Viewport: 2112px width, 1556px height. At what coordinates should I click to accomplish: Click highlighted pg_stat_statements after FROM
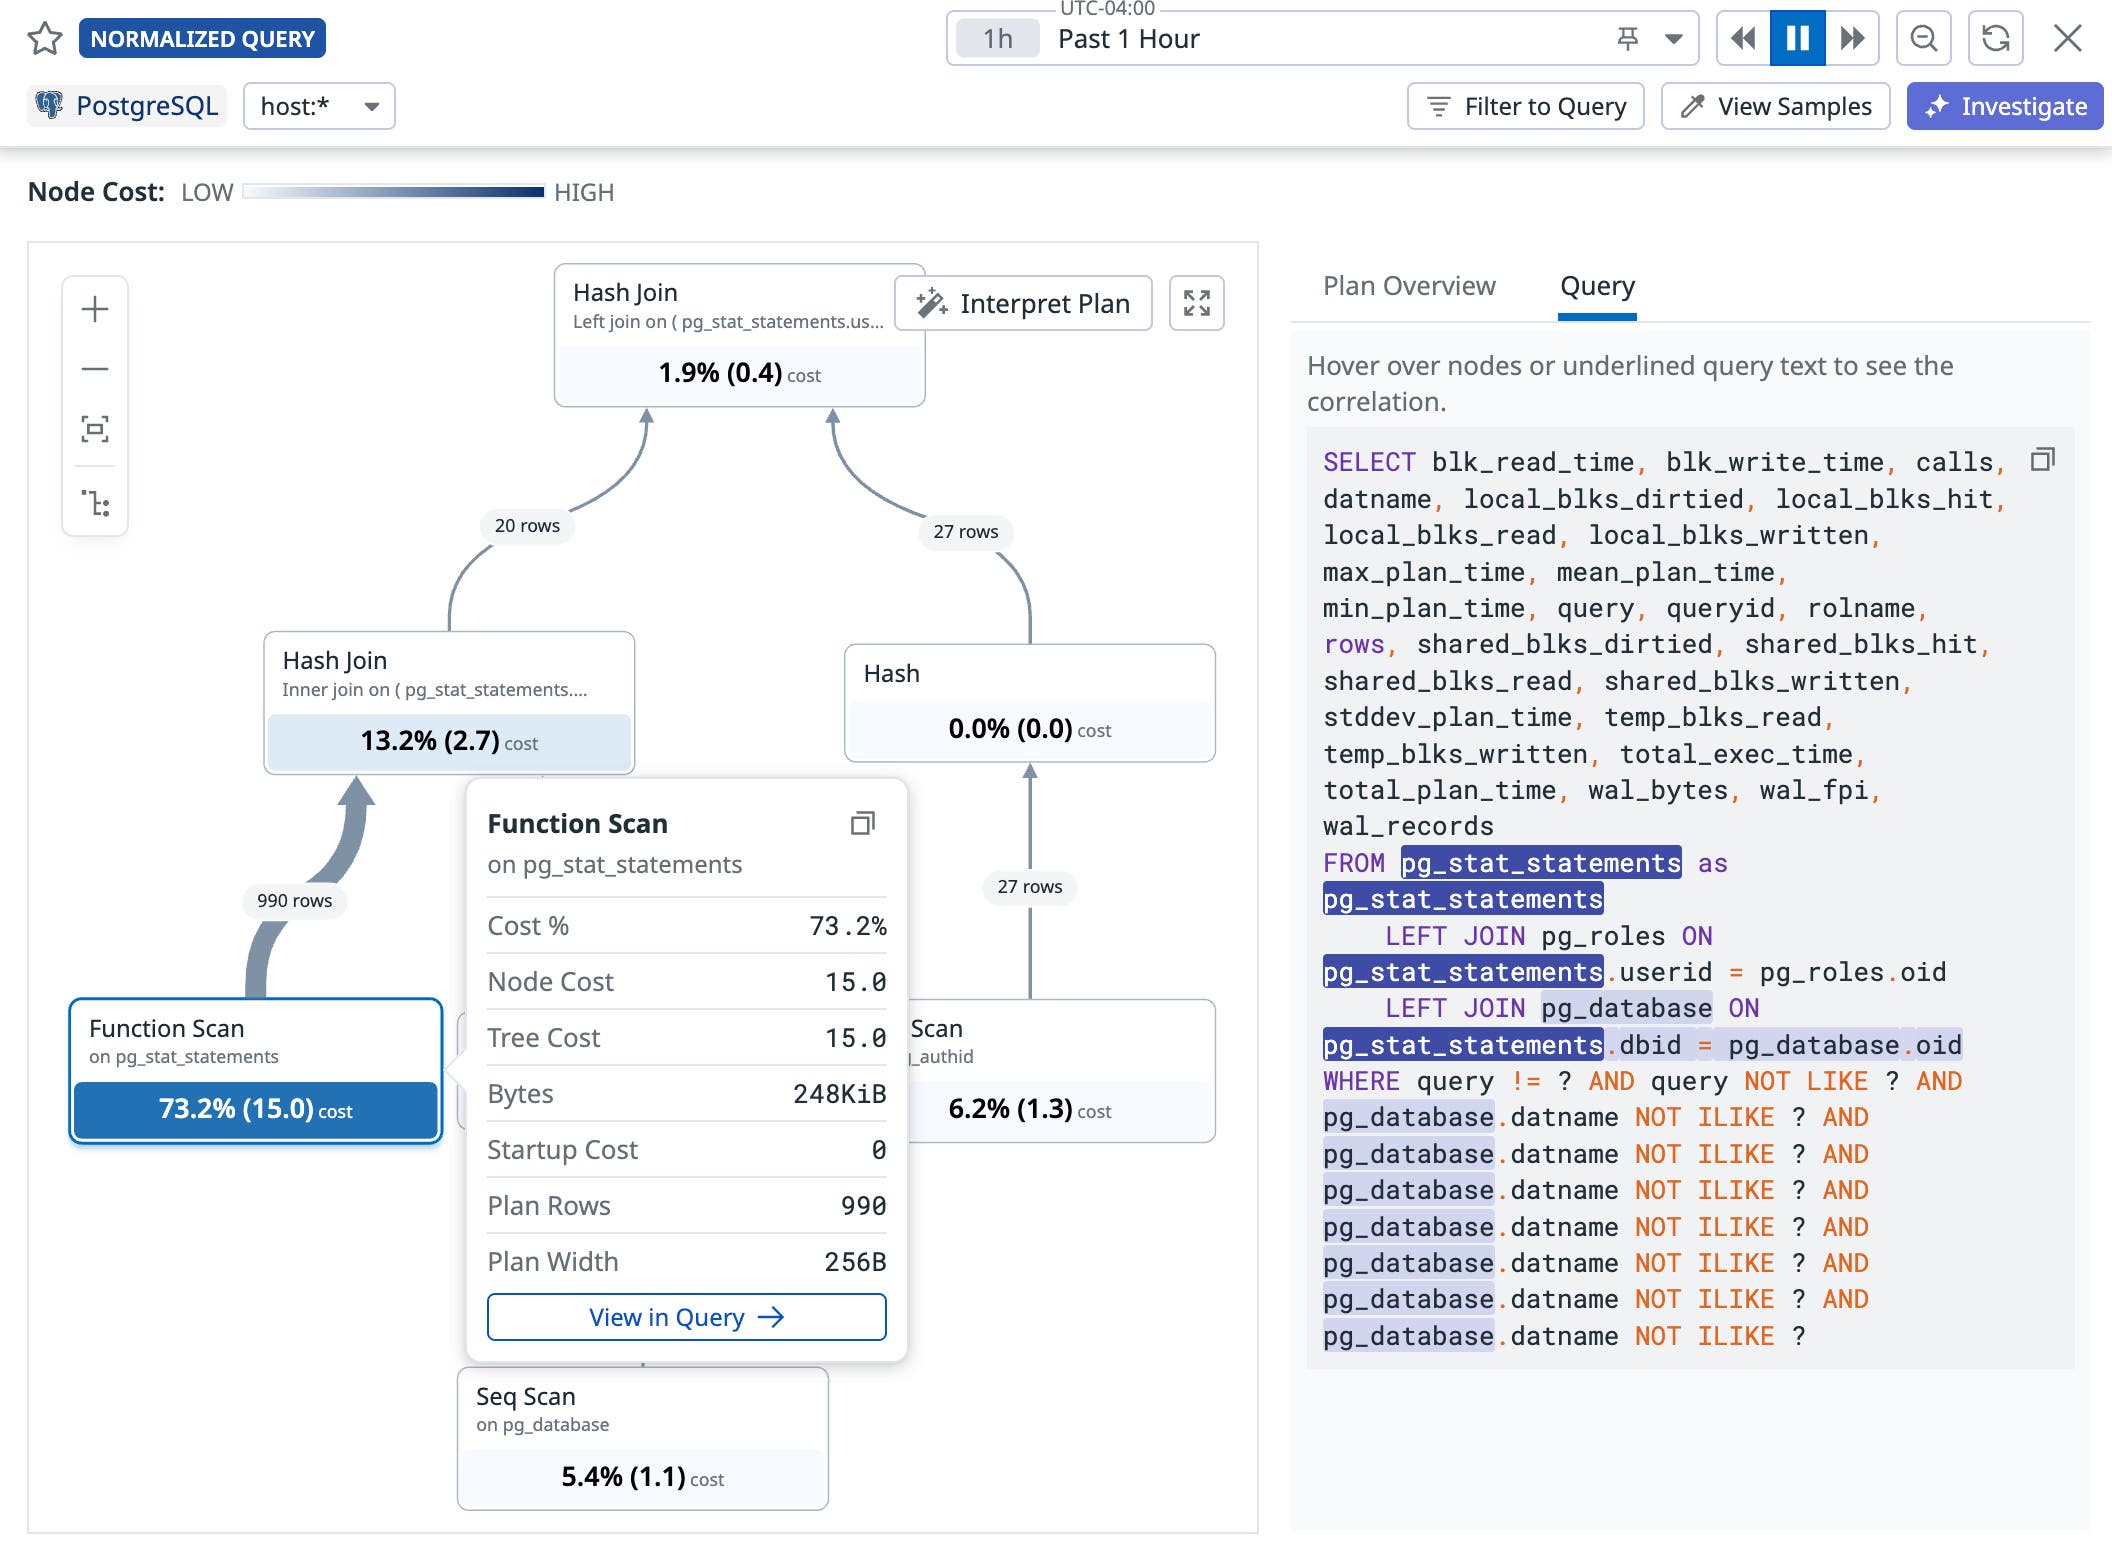click(x=1540, y=863)
